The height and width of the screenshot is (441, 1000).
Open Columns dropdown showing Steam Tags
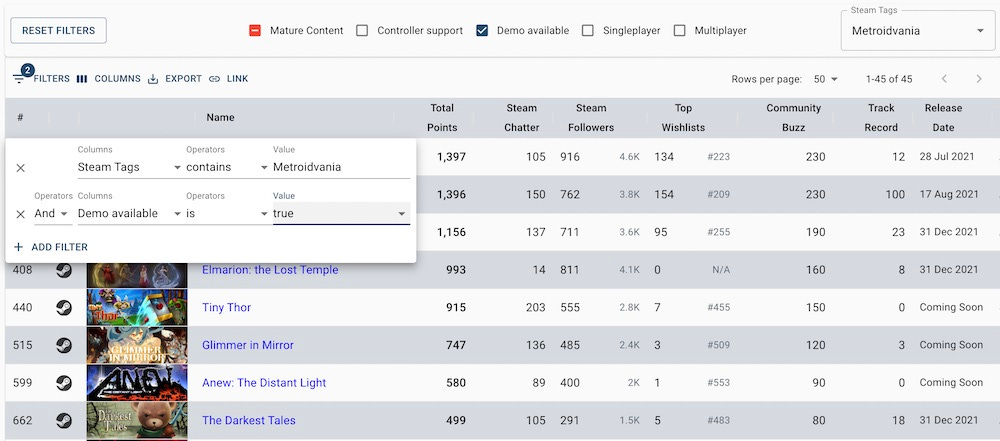[129, 167]
